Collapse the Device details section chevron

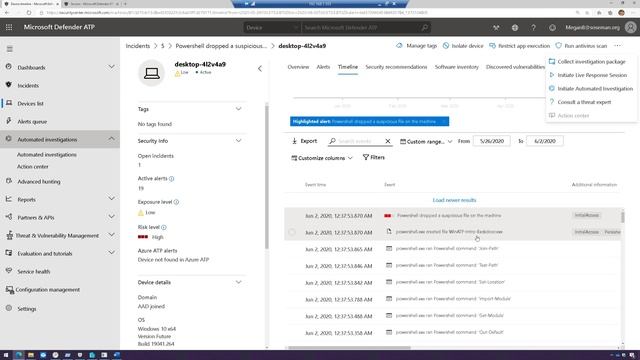[238, 282]
